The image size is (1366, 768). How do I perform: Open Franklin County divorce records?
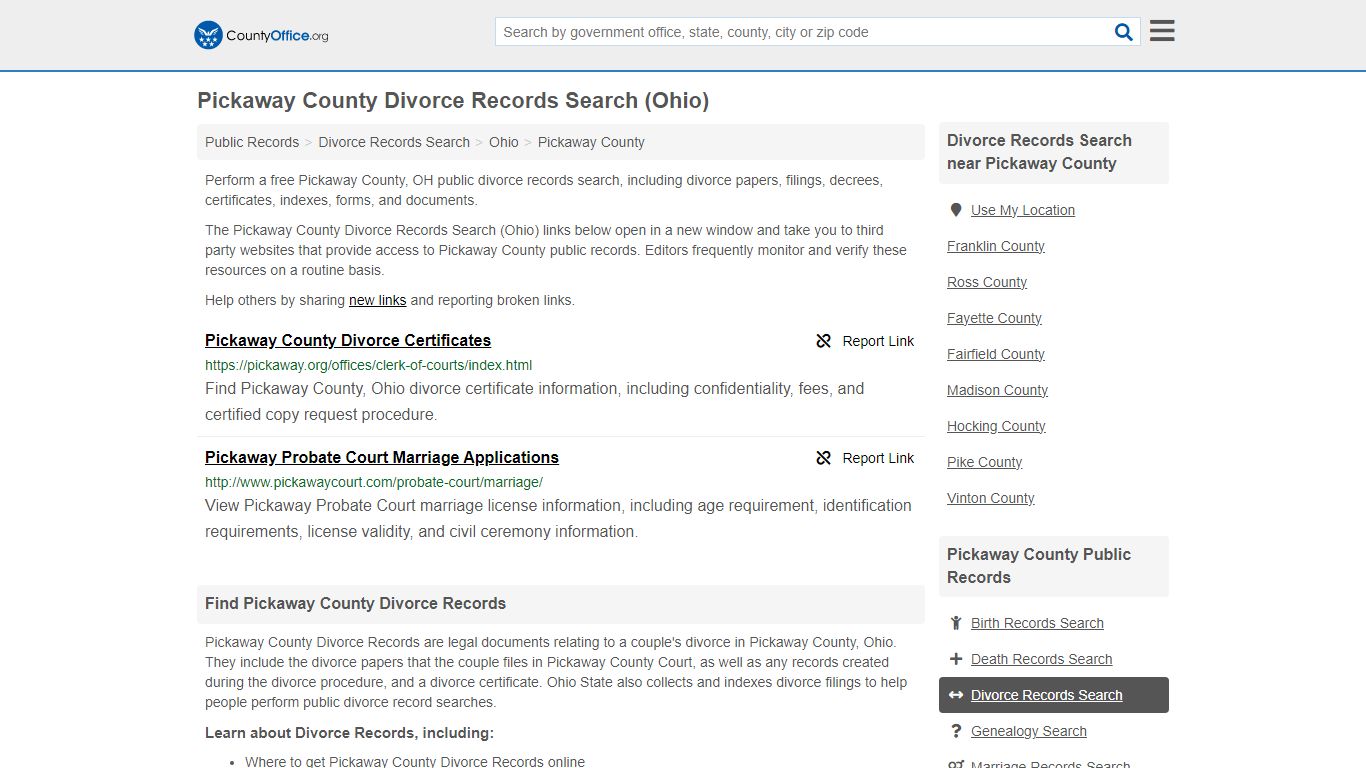coord(996,246)
